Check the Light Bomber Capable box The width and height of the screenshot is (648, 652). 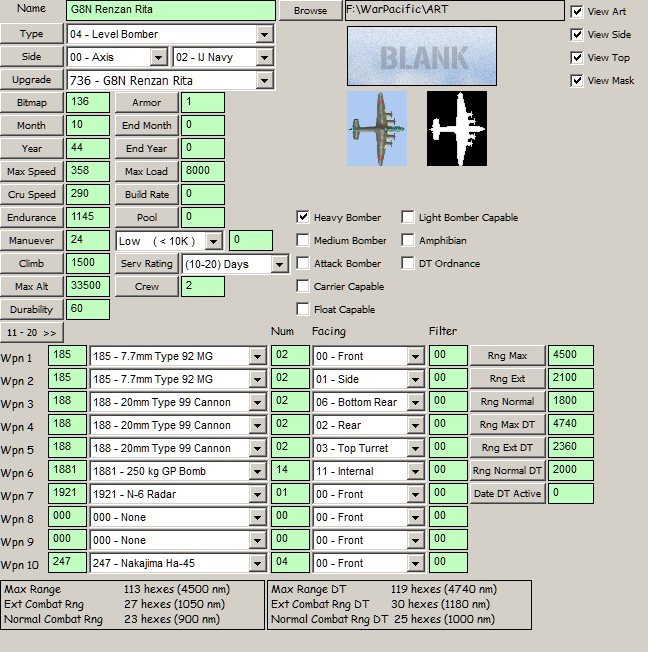pyautogui.click(x=408, y=217)
